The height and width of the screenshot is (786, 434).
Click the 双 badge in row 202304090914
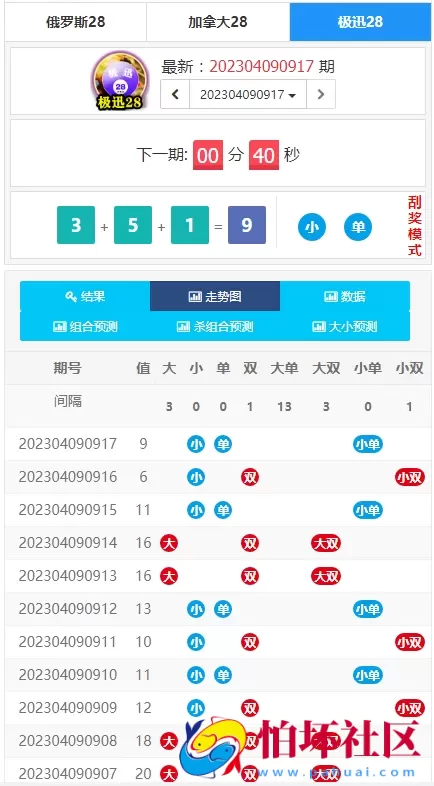pos(250,543)
